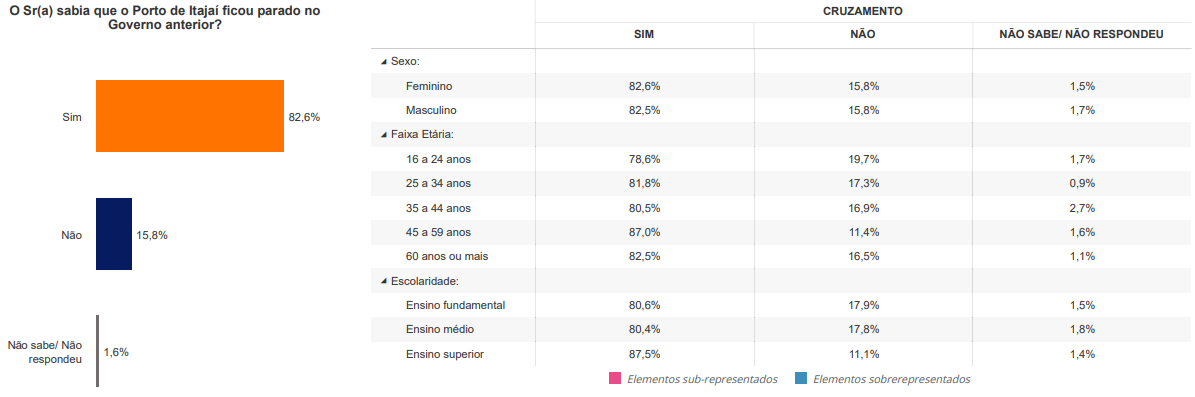The height and width of the screenshot is (397, 1195).
Task: Select the Feminino row label
Action: [x=429, y=86]
